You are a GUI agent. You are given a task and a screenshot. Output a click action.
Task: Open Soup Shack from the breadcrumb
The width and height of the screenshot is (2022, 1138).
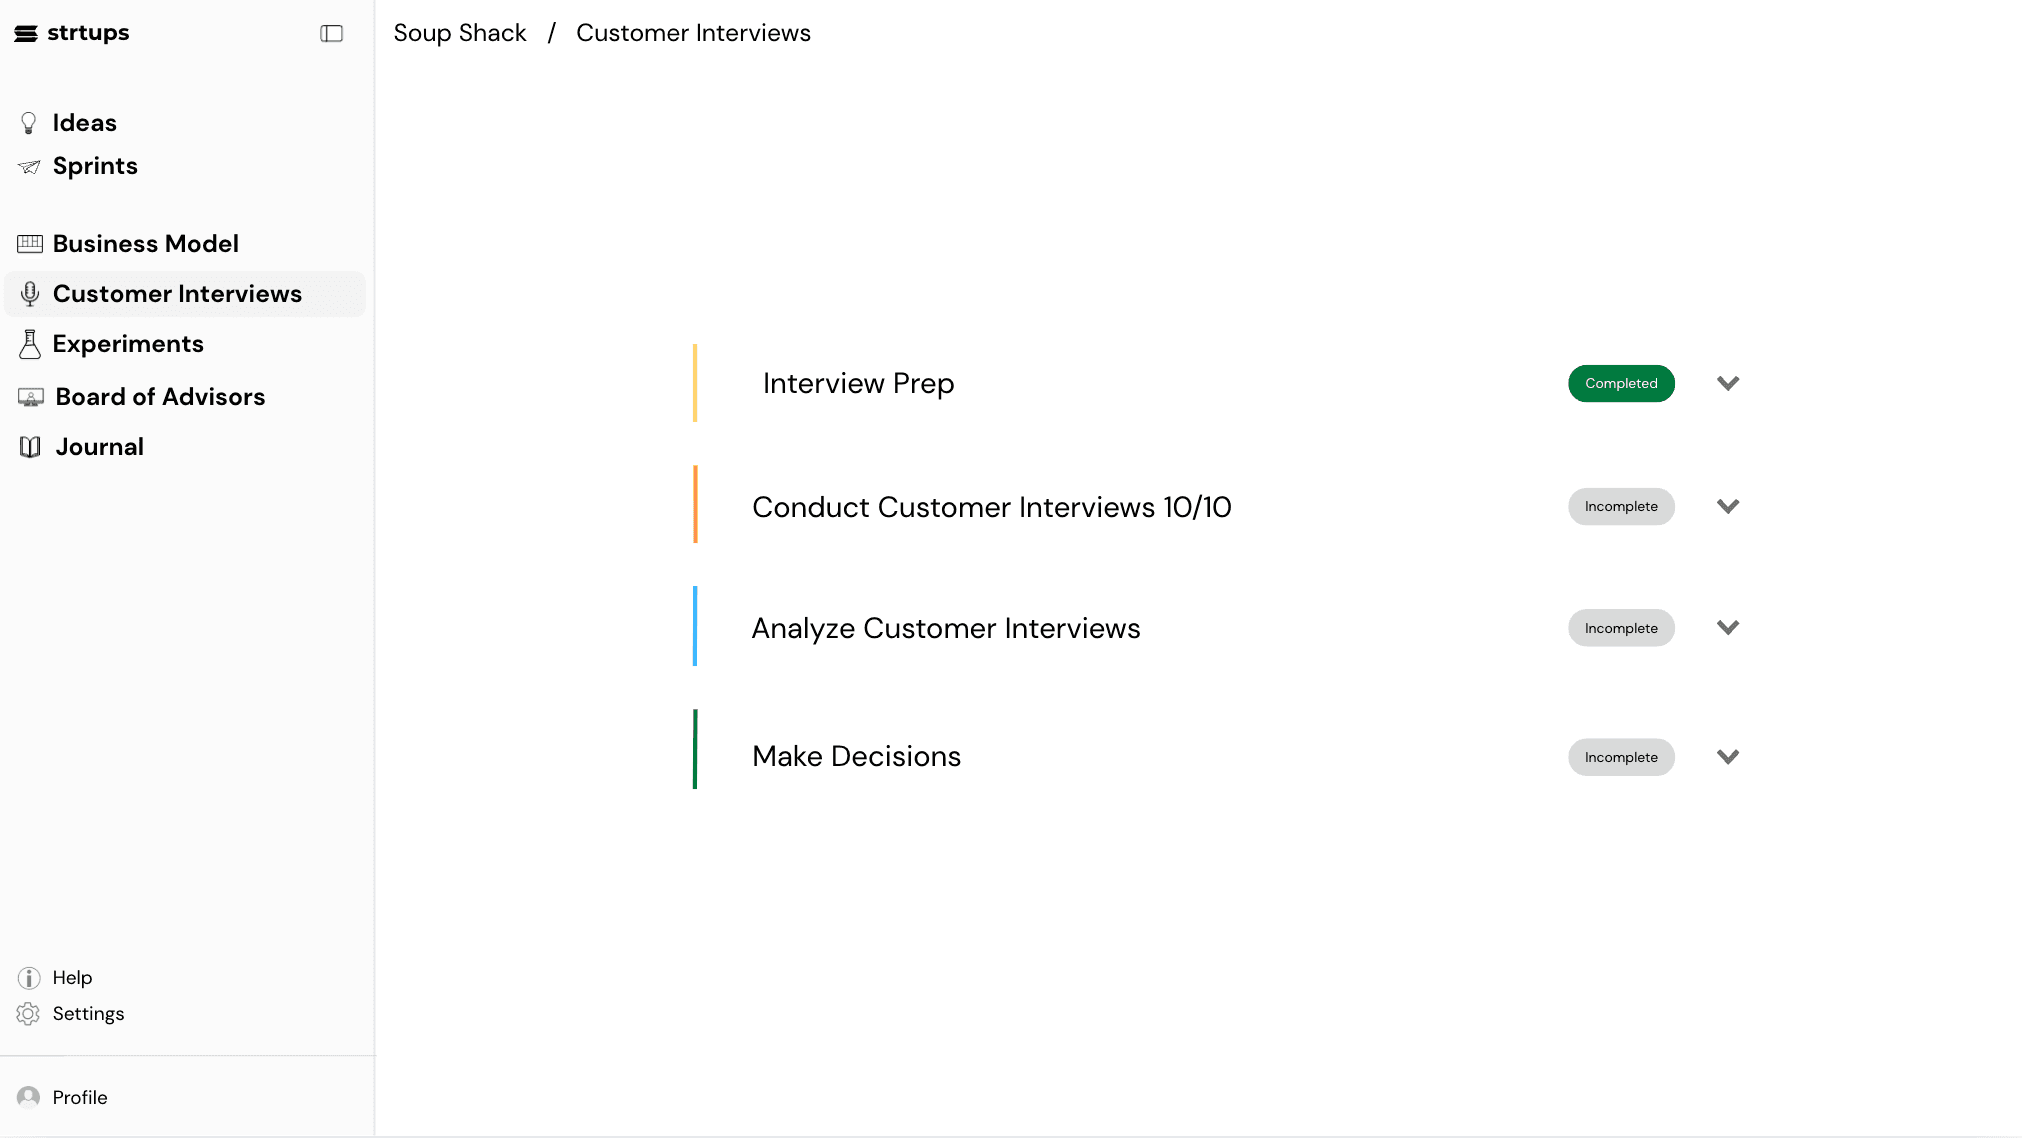pos(459,32)
